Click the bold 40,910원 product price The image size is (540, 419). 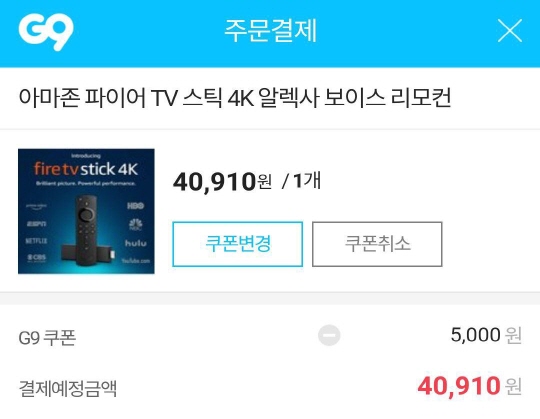(x=222, y=181)
